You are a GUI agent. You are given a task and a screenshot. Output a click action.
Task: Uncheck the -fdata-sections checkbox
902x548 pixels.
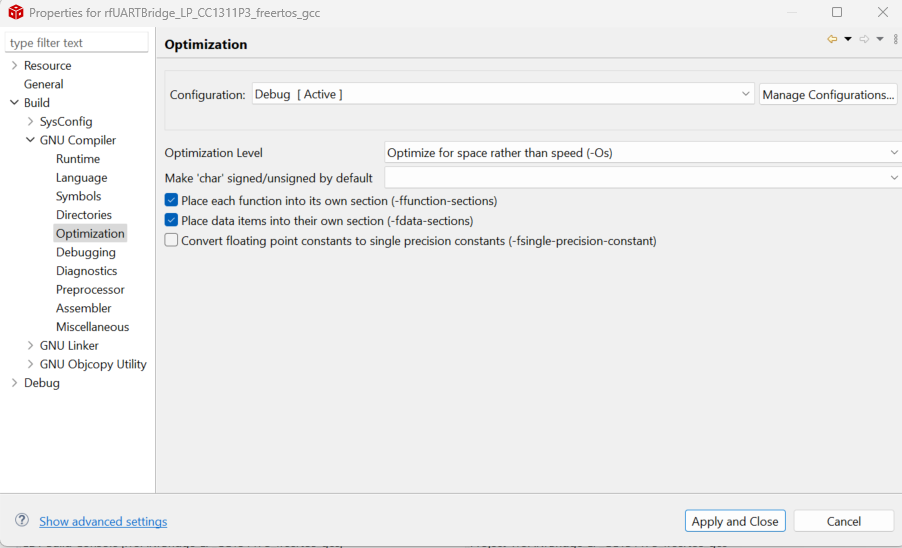(172, 220)
